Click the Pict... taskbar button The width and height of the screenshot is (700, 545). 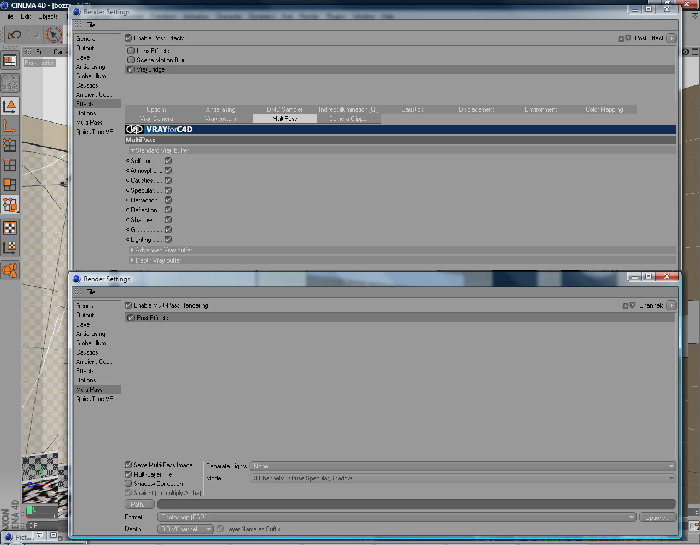(19, 537)
